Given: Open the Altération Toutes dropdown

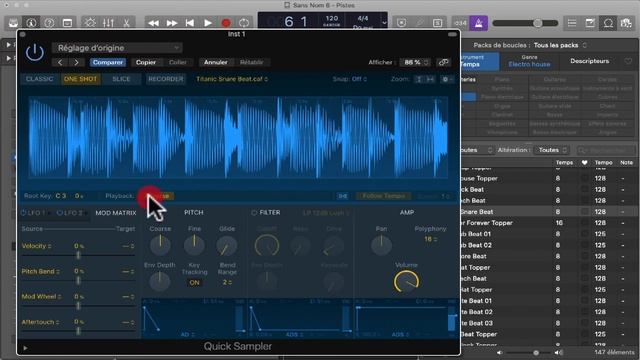Looking at the screenshot, I should [x=552, y=150].
